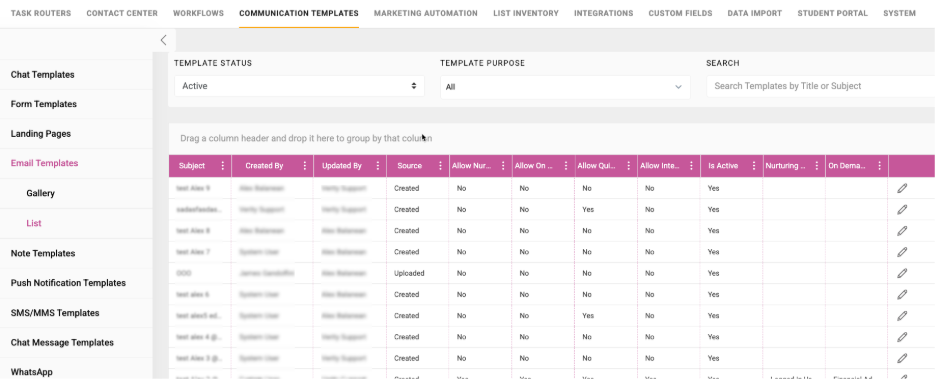
Task: Open Chat Templates in the sidebar
Action: coord(42,75)
